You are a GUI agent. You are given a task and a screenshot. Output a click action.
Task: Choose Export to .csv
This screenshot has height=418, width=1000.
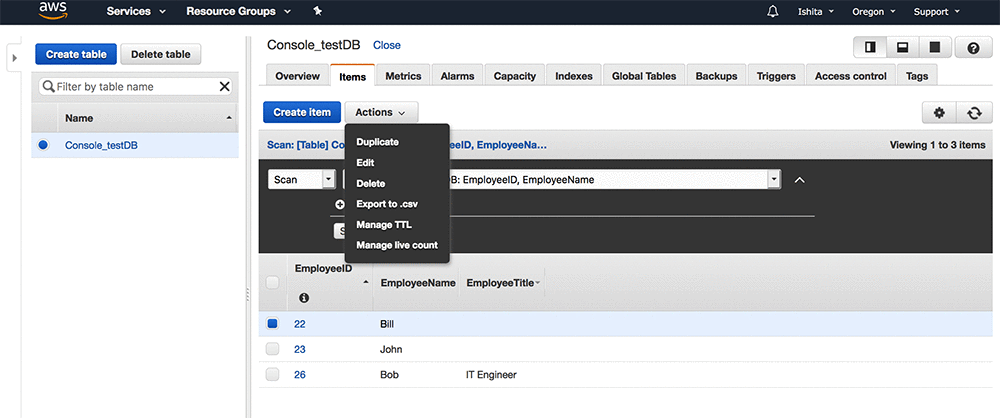(x=387, y=204)
